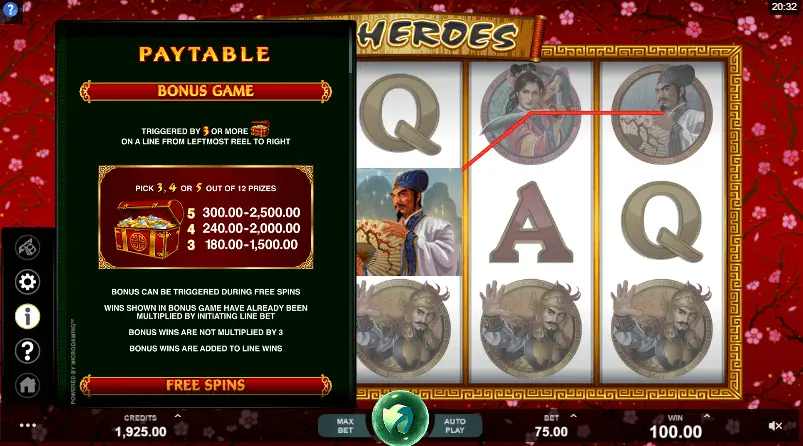Expand the Credits chevron
Image resolution: width=803 pixels, height=446 pixels.
[x=178, y=416]
